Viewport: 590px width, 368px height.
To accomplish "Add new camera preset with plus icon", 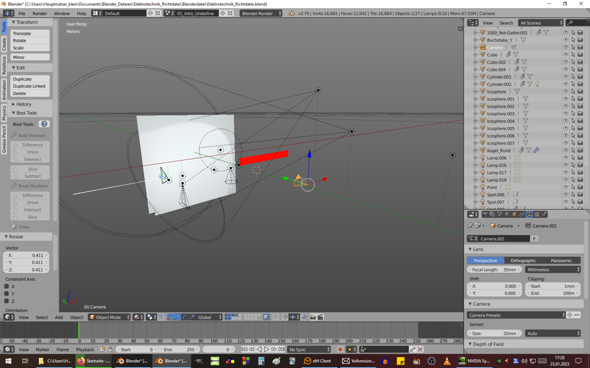I will (x=570, y=315).
